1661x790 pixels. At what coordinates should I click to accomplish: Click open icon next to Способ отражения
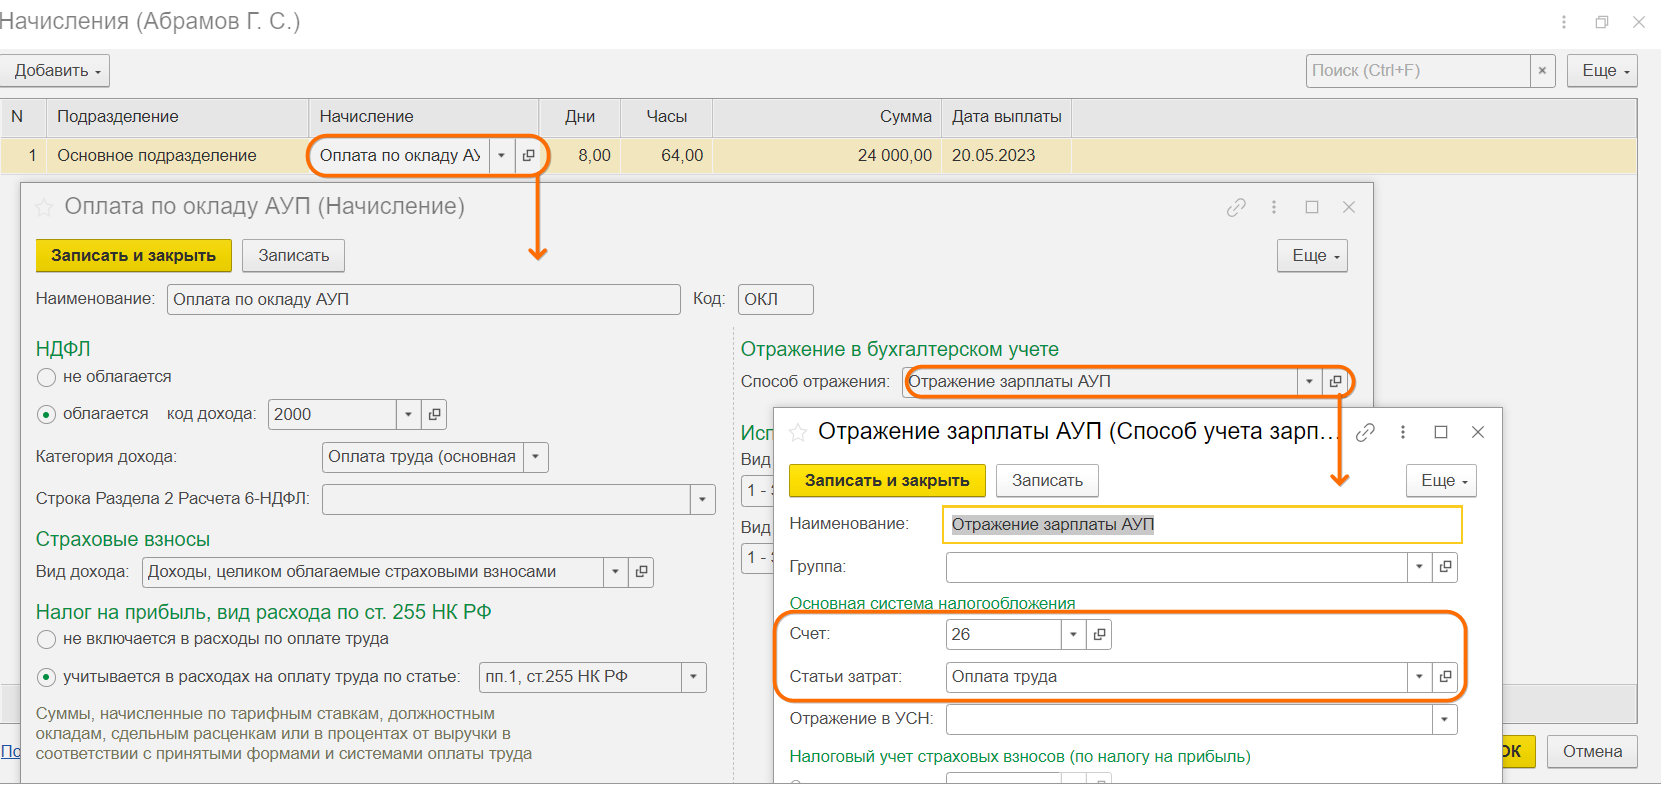click(x=1335, y=382)
